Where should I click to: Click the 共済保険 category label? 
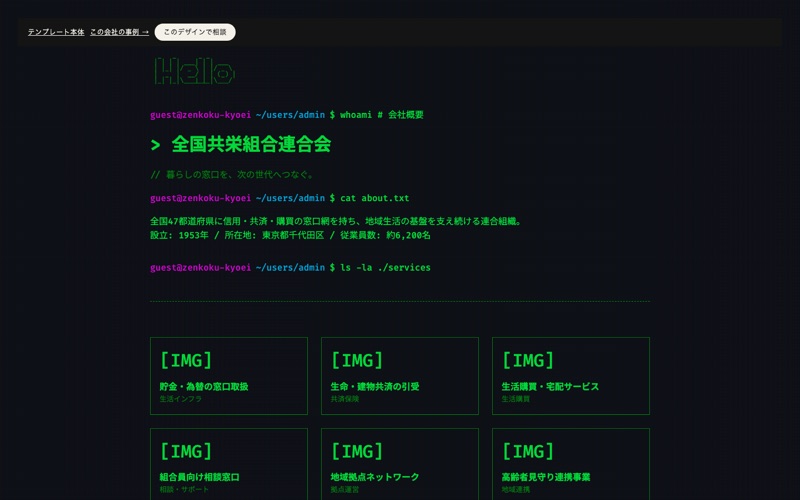click(345, 399)
